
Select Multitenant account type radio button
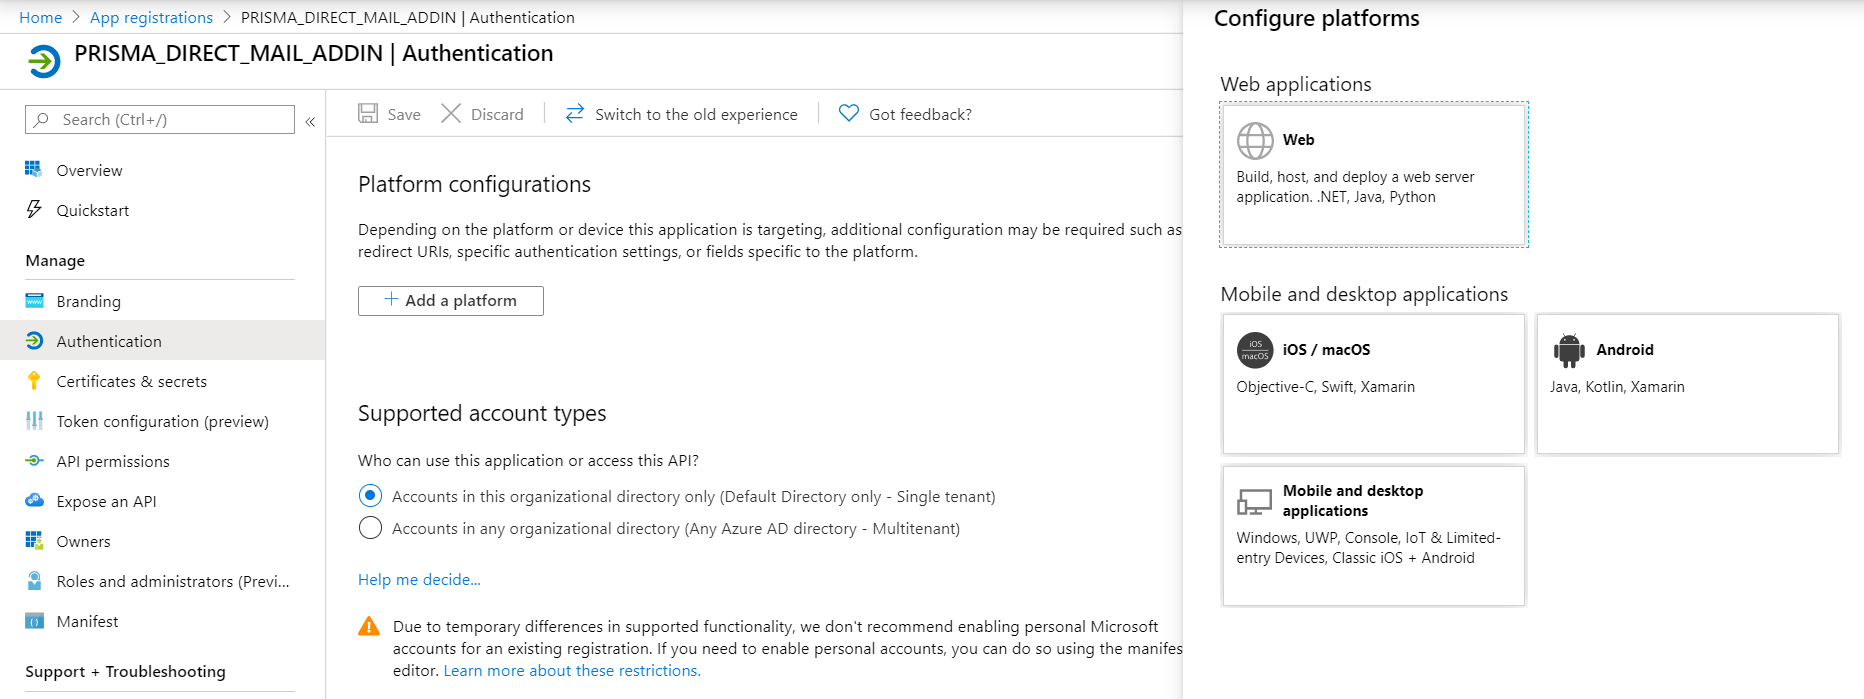[x=370, y=528]
